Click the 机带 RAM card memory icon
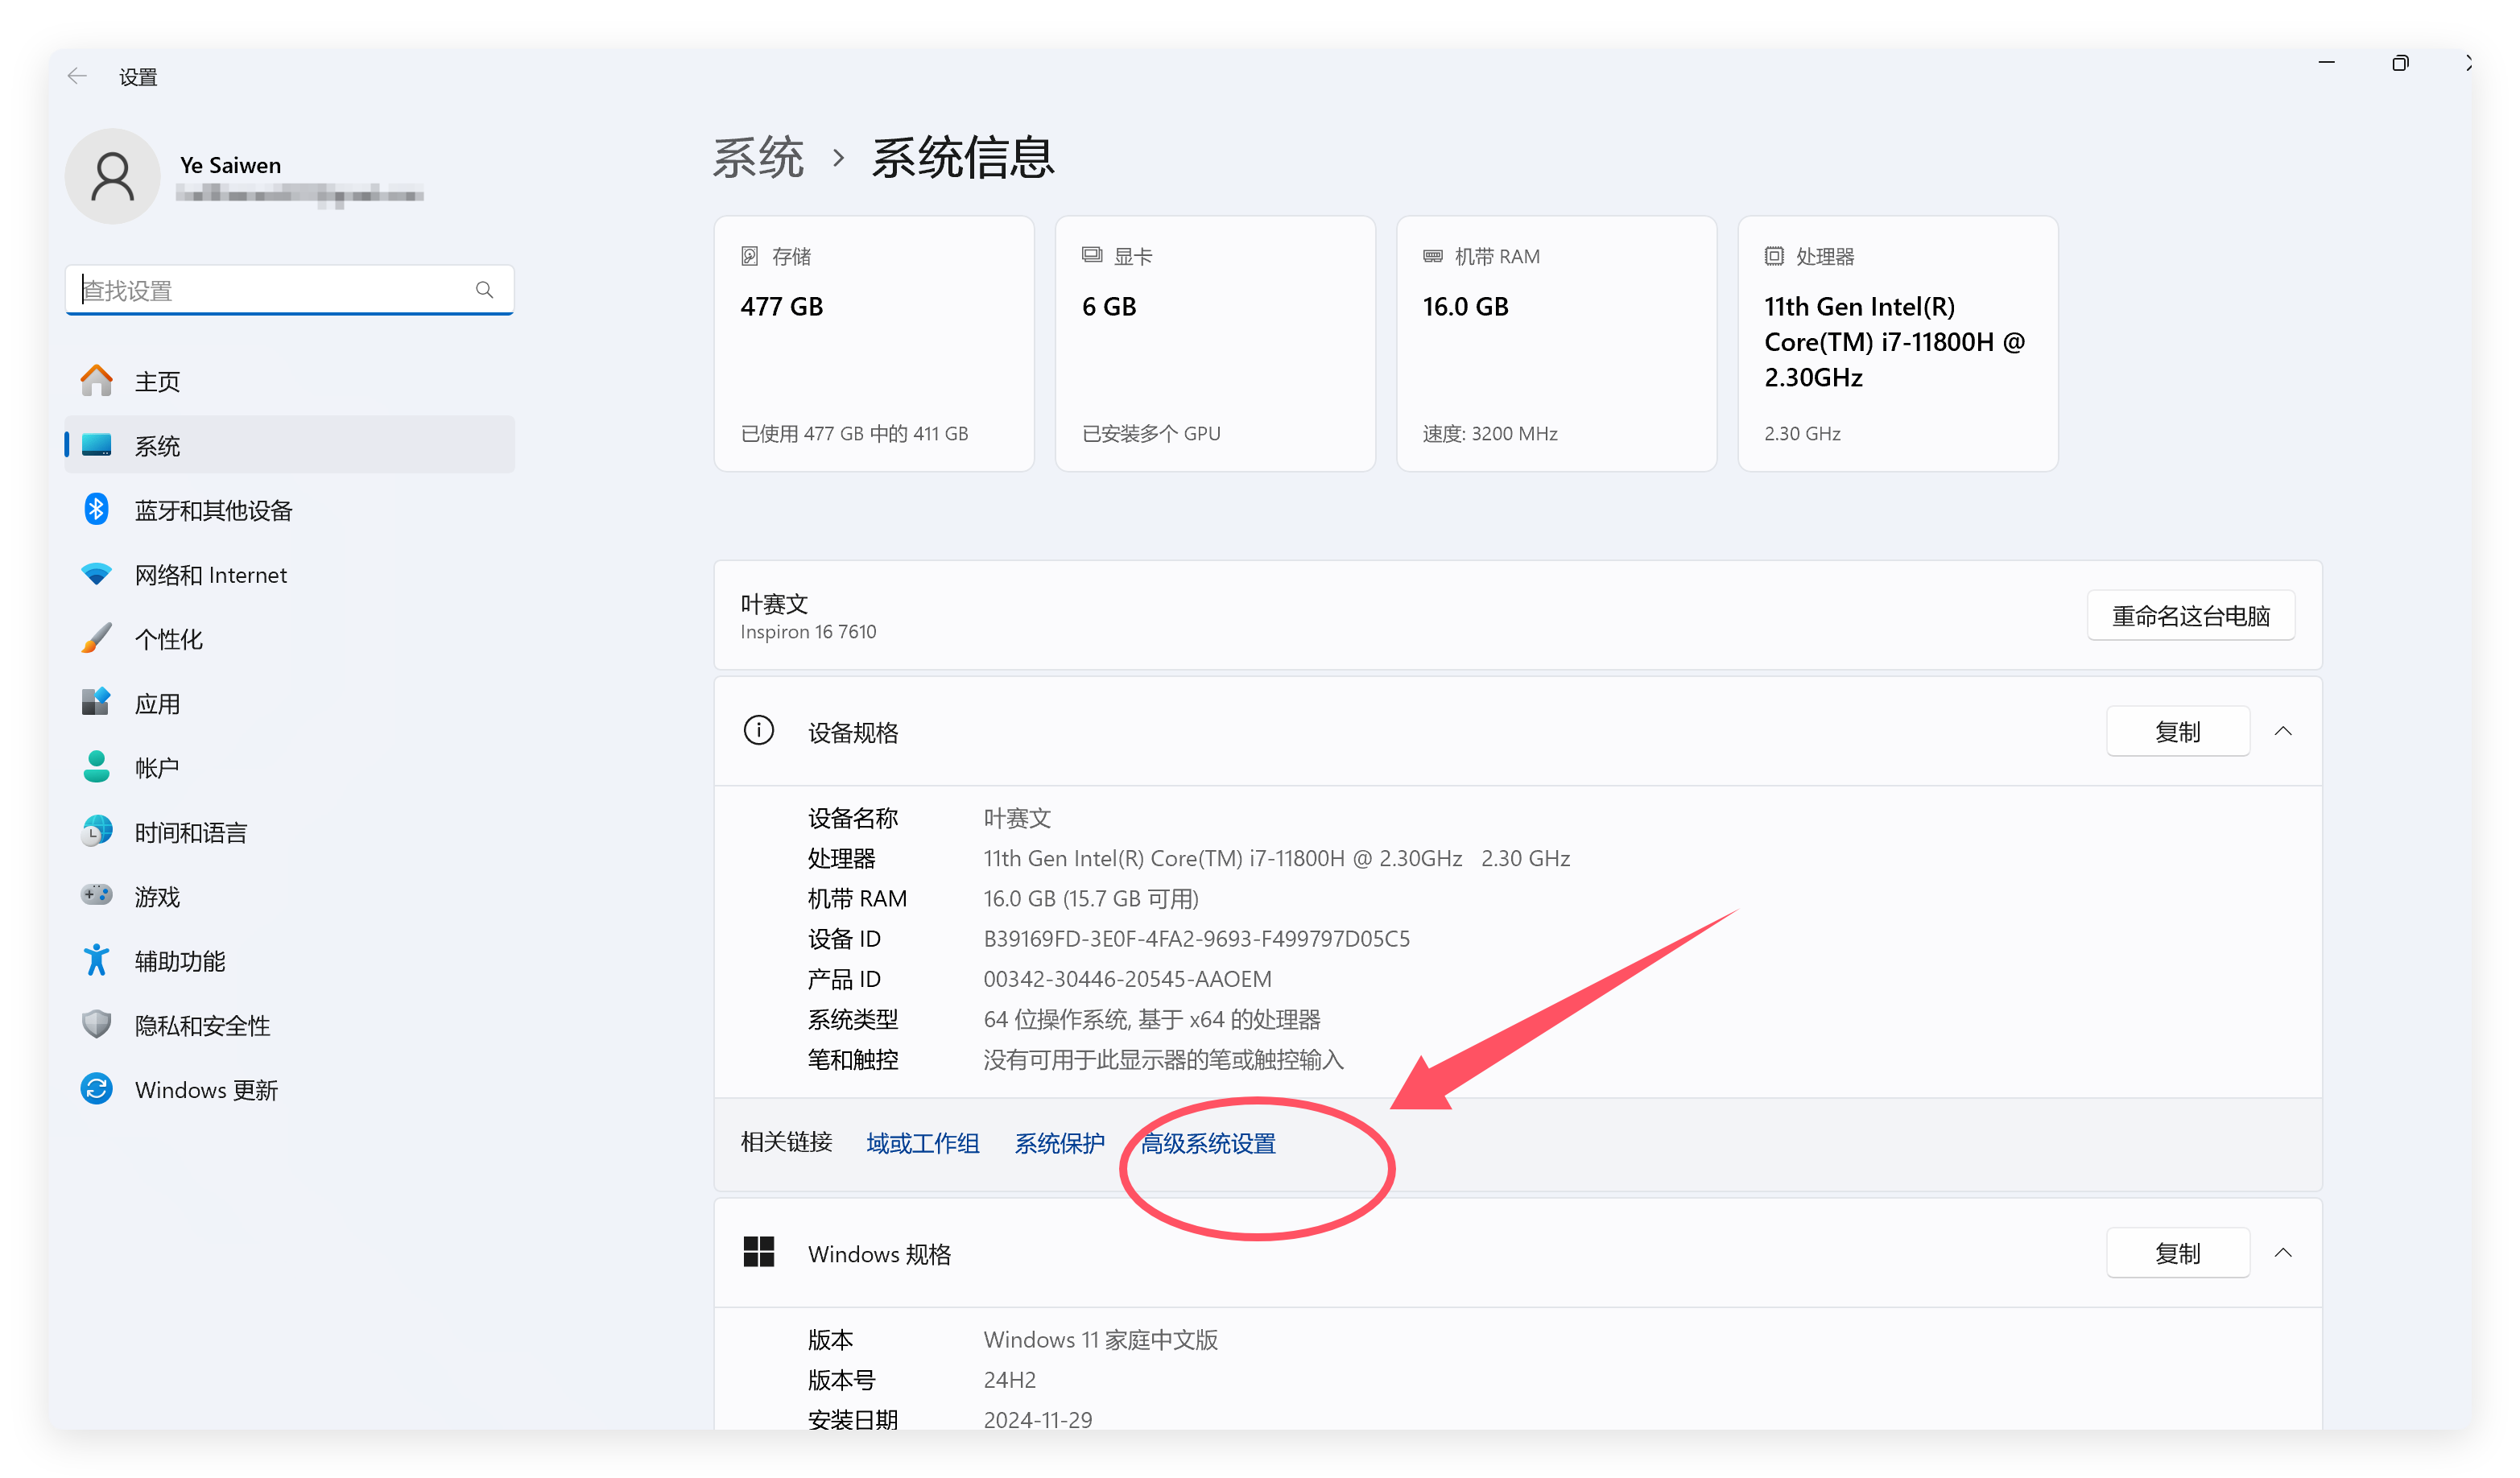2520x1478 pixels. click(x=1433, y=256)
